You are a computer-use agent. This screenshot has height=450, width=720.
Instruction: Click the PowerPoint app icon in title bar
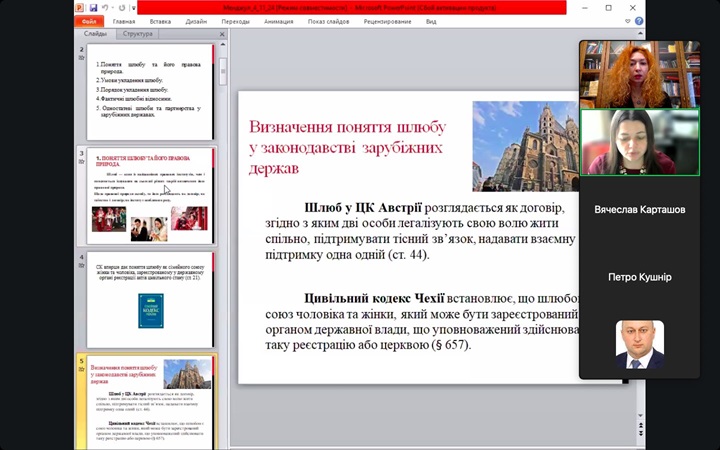tap(80, 7)
